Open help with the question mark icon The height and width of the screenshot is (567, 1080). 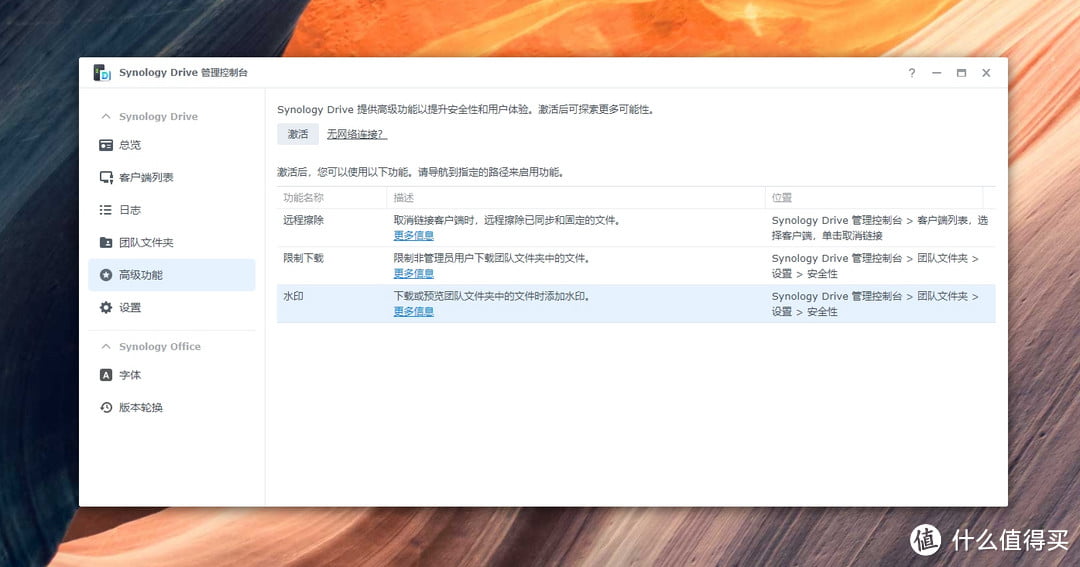(x=911, y=72)
